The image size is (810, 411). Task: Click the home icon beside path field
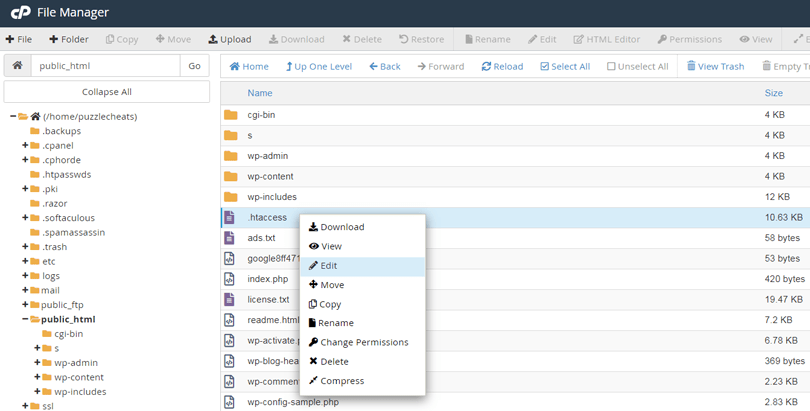18,66
